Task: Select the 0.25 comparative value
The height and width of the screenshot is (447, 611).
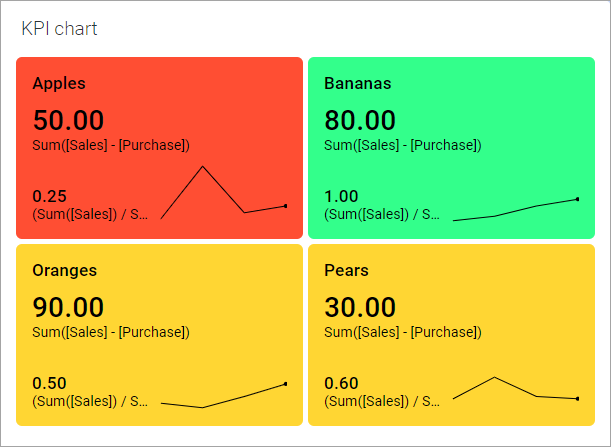Action: (49, 196)
